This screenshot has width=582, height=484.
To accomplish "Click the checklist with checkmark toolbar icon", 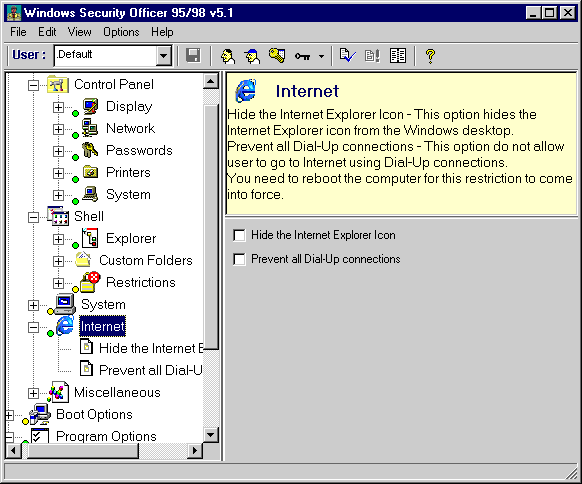I will 347,56.
